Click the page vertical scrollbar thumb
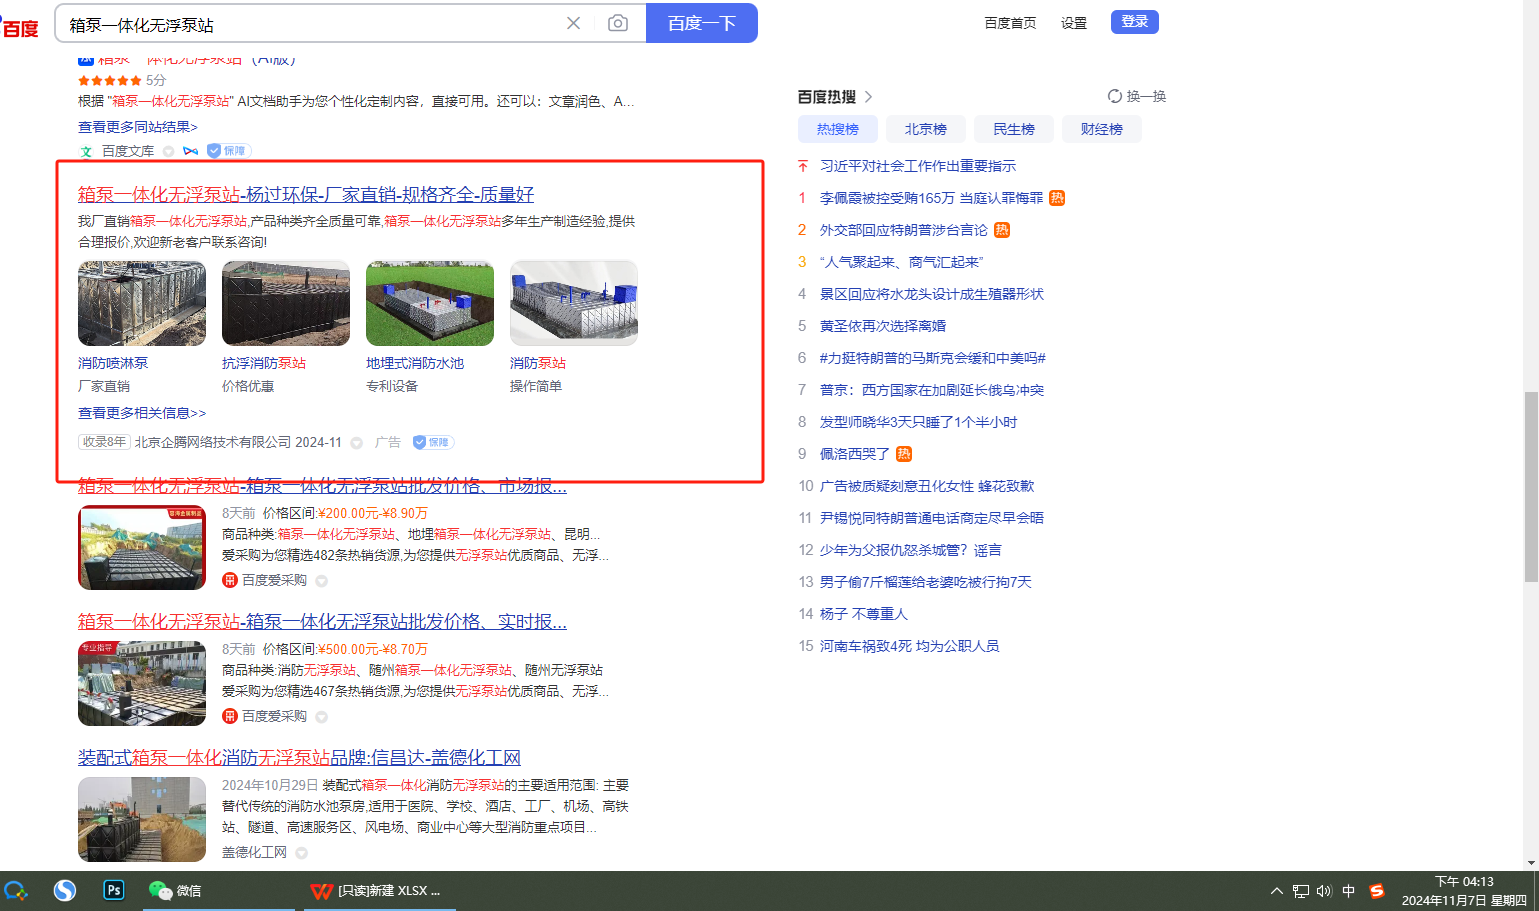Screen dimensions: 1539x911 click(1531, 486)
